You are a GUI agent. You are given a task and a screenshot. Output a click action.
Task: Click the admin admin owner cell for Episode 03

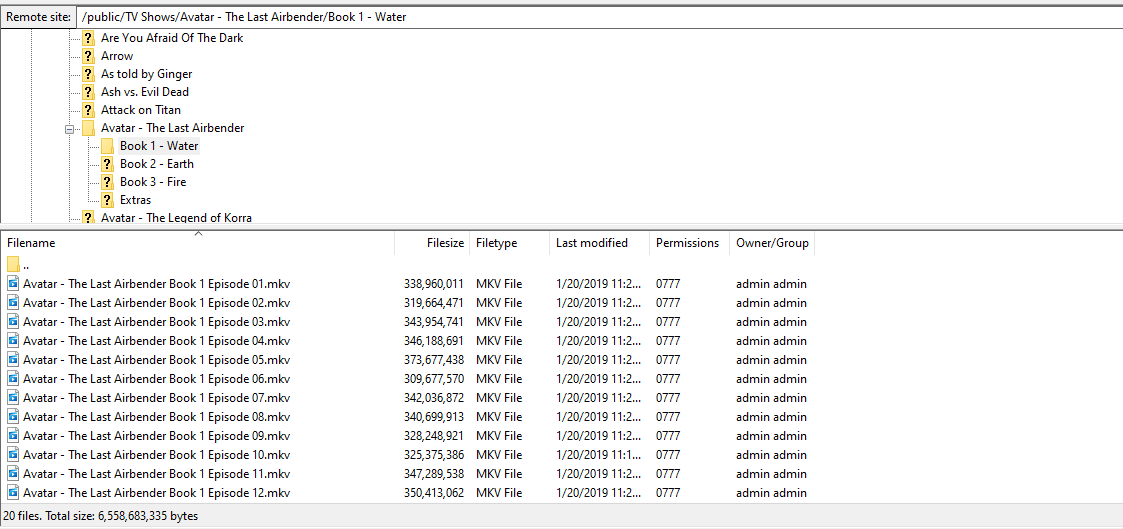coord(771,321)
